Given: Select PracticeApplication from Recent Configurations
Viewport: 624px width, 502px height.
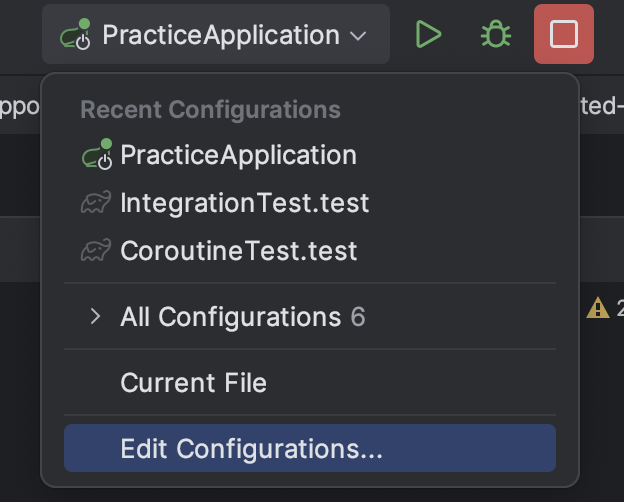Looking at the screenshot, I should coord(238,155).
